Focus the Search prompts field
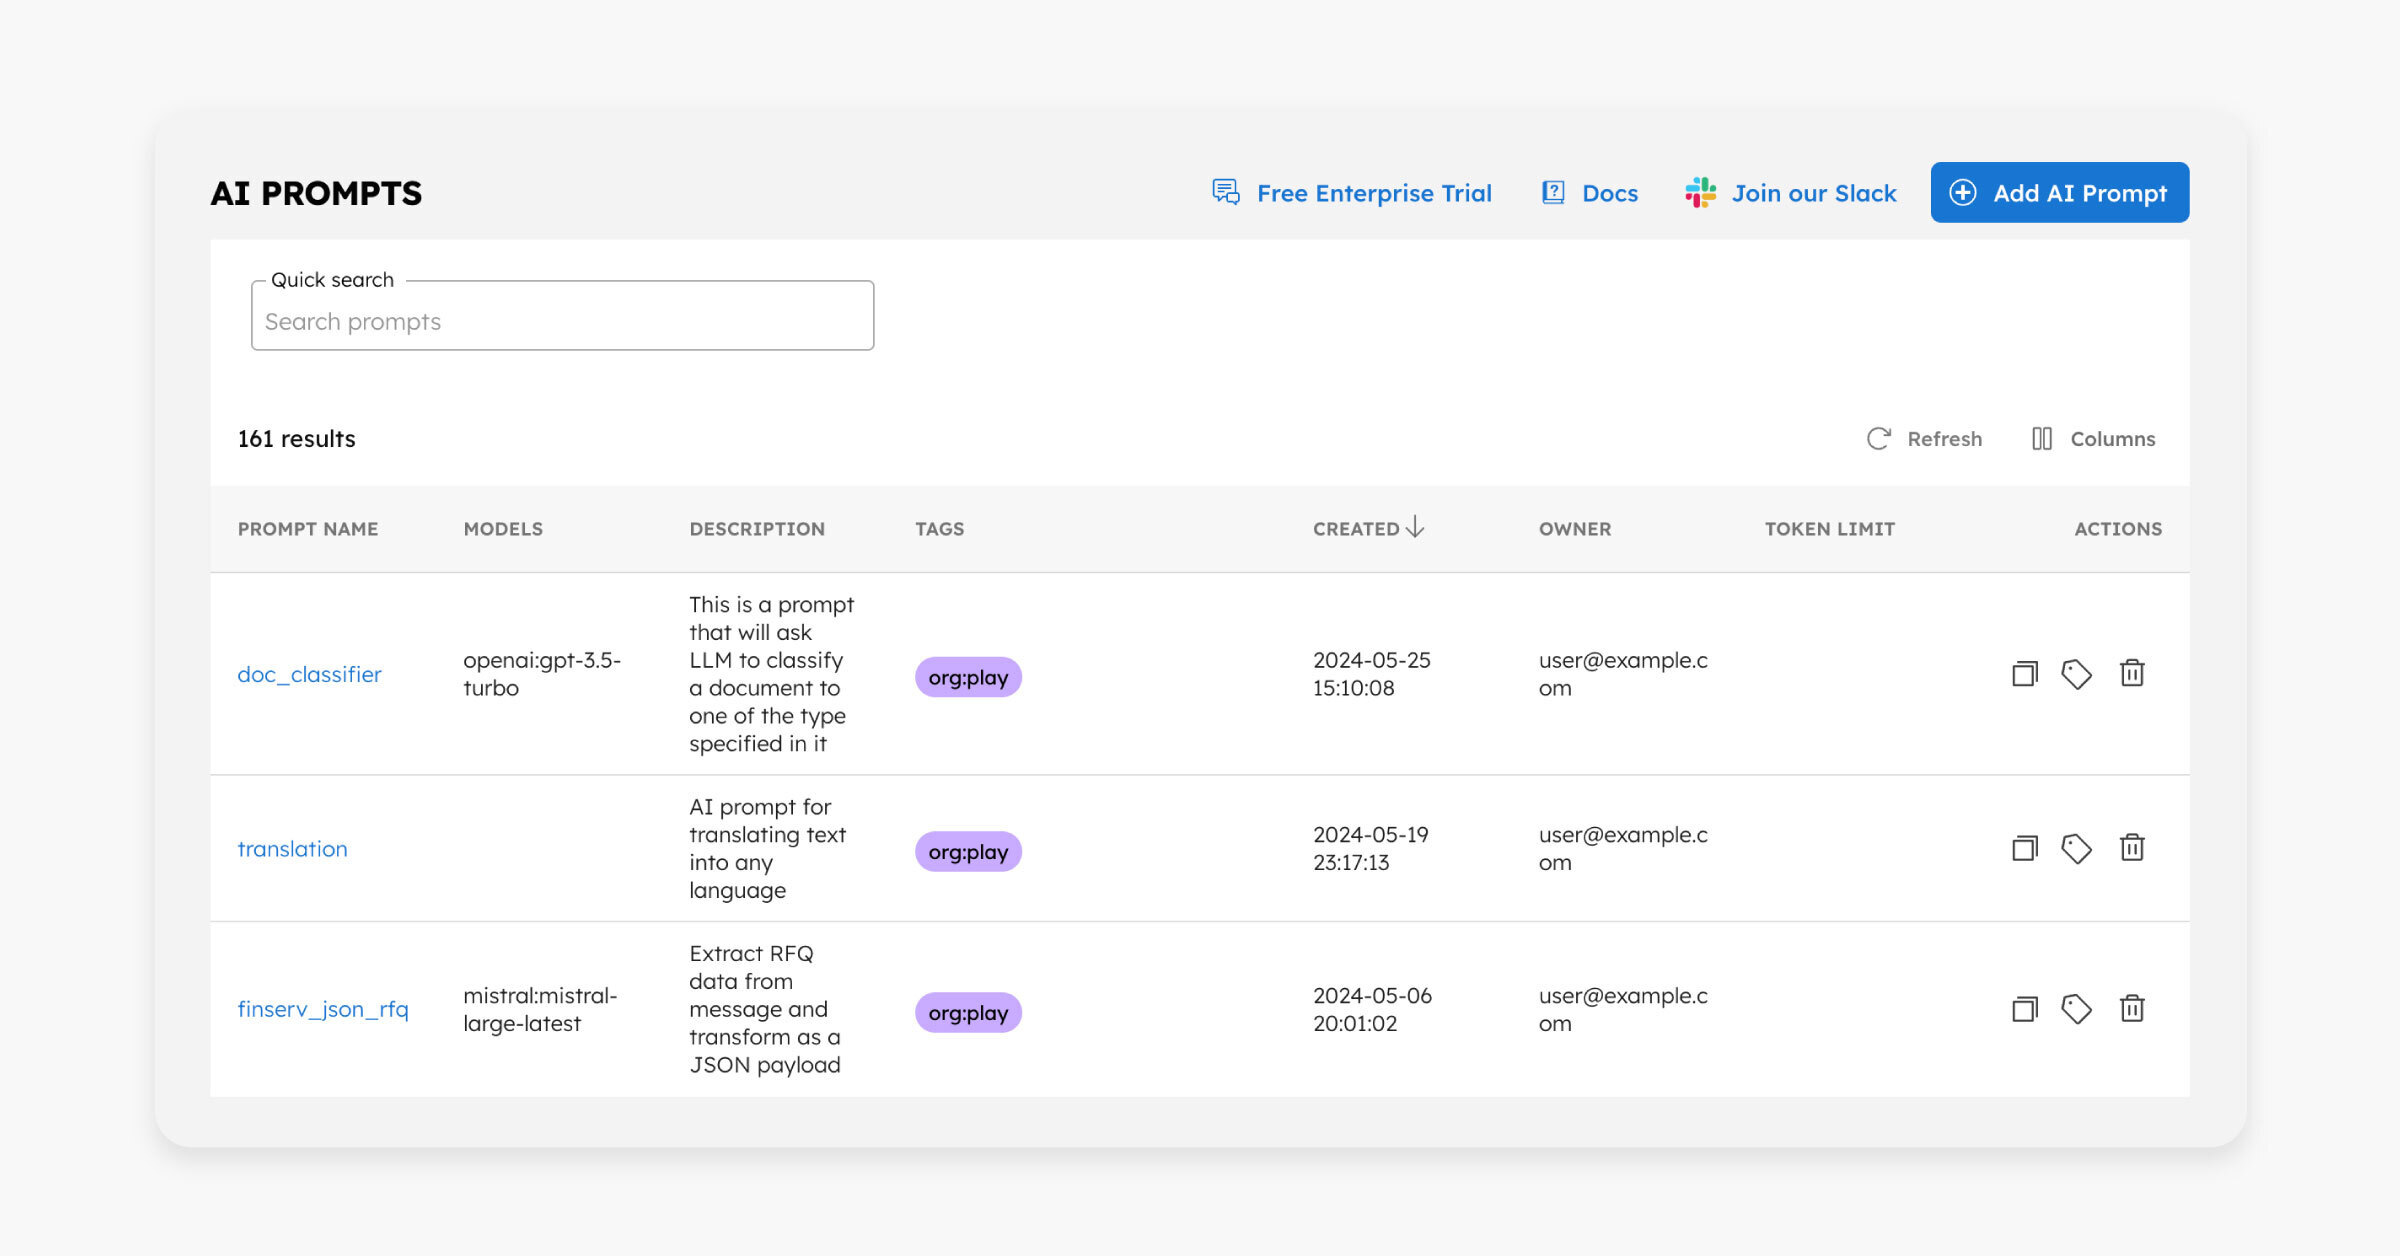 coord(562,322)
